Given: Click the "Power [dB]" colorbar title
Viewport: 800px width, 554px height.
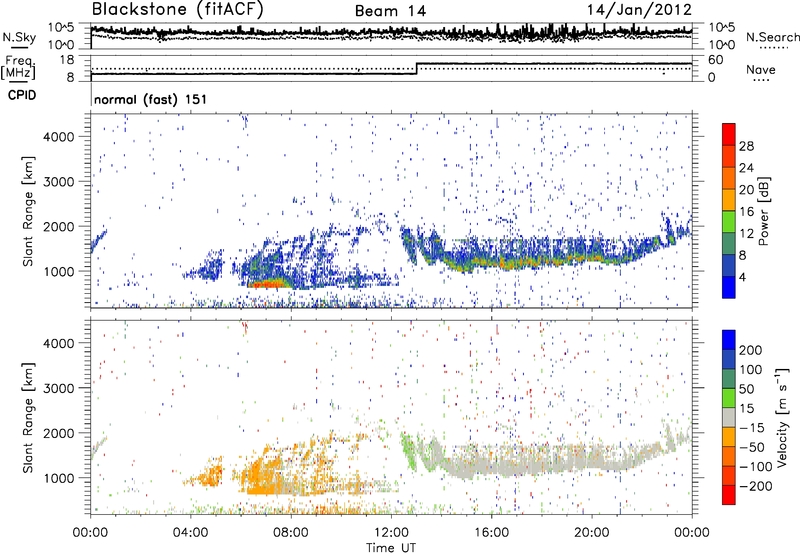Looking at the screenshot, I should [x=764, y=211].
